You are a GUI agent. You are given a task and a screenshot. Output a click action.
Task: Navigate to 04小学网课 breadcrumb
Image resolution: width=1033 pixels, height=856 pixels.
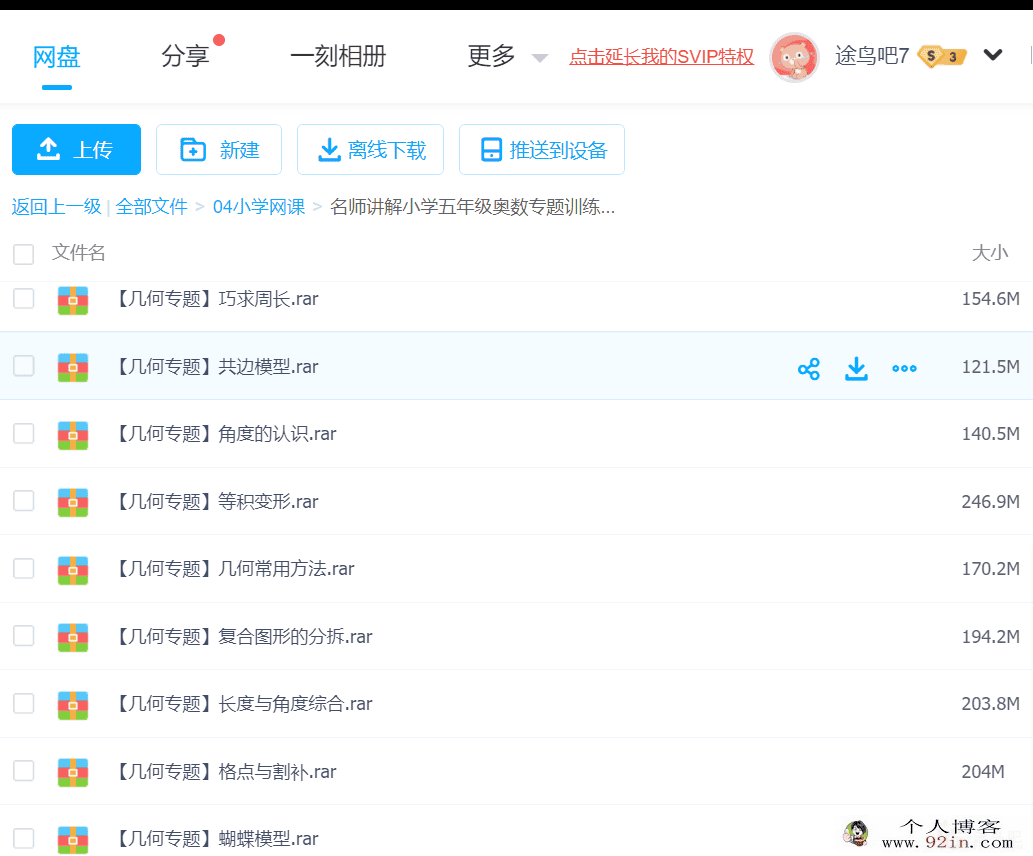(259, 207)
